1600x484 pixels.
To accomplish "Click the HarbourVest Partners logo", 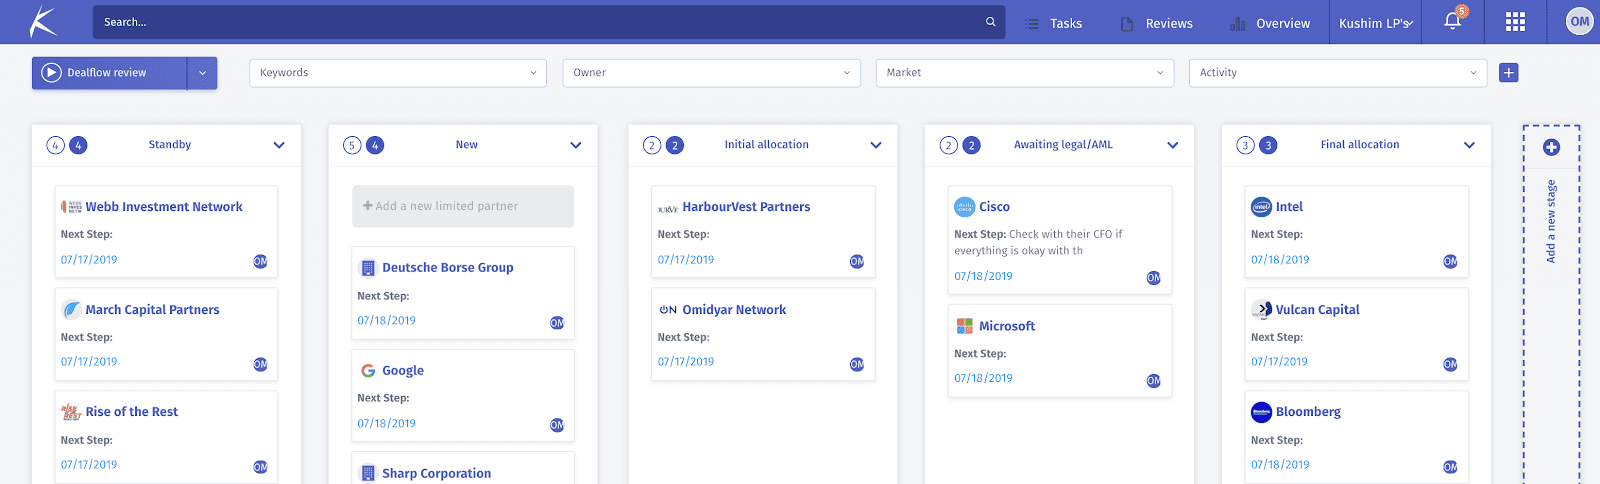I will [668, 208].
